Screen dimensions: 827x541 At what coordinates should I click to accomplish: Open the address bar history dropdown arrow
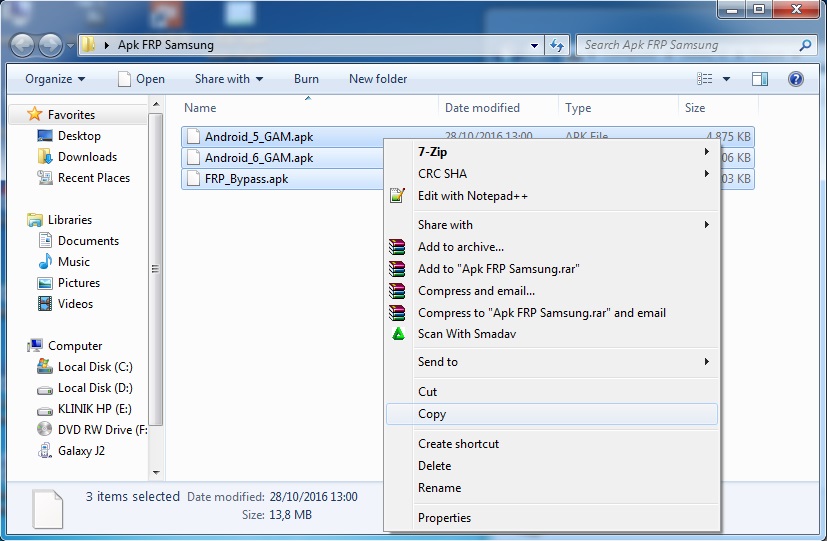[534, 45]
